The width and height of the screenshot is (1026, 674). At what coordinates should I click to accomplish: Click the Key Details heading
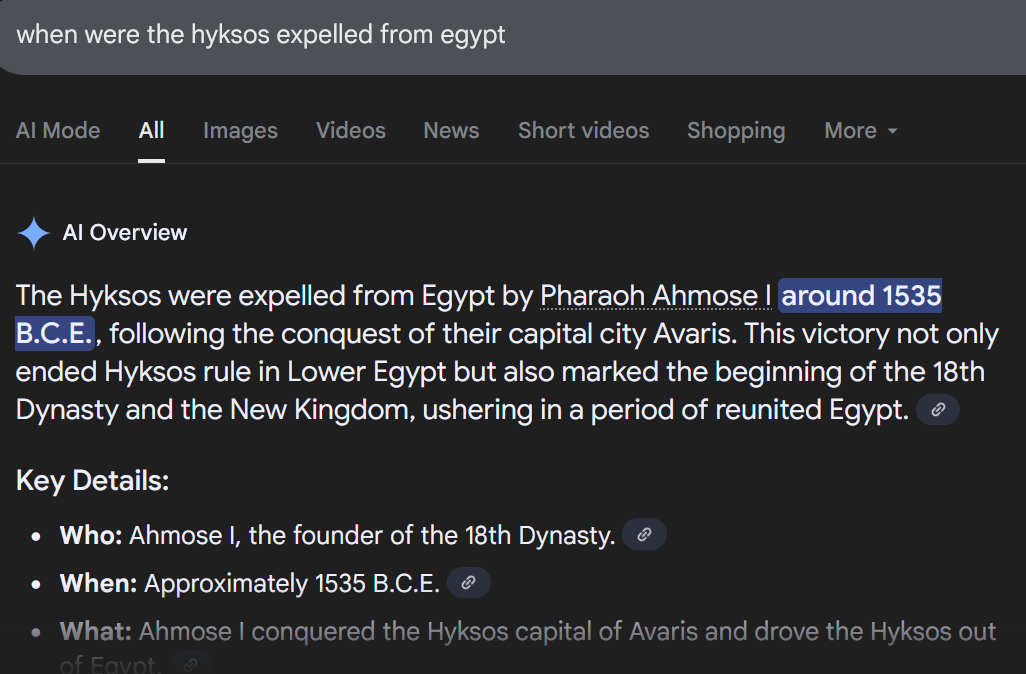(92, 481)
